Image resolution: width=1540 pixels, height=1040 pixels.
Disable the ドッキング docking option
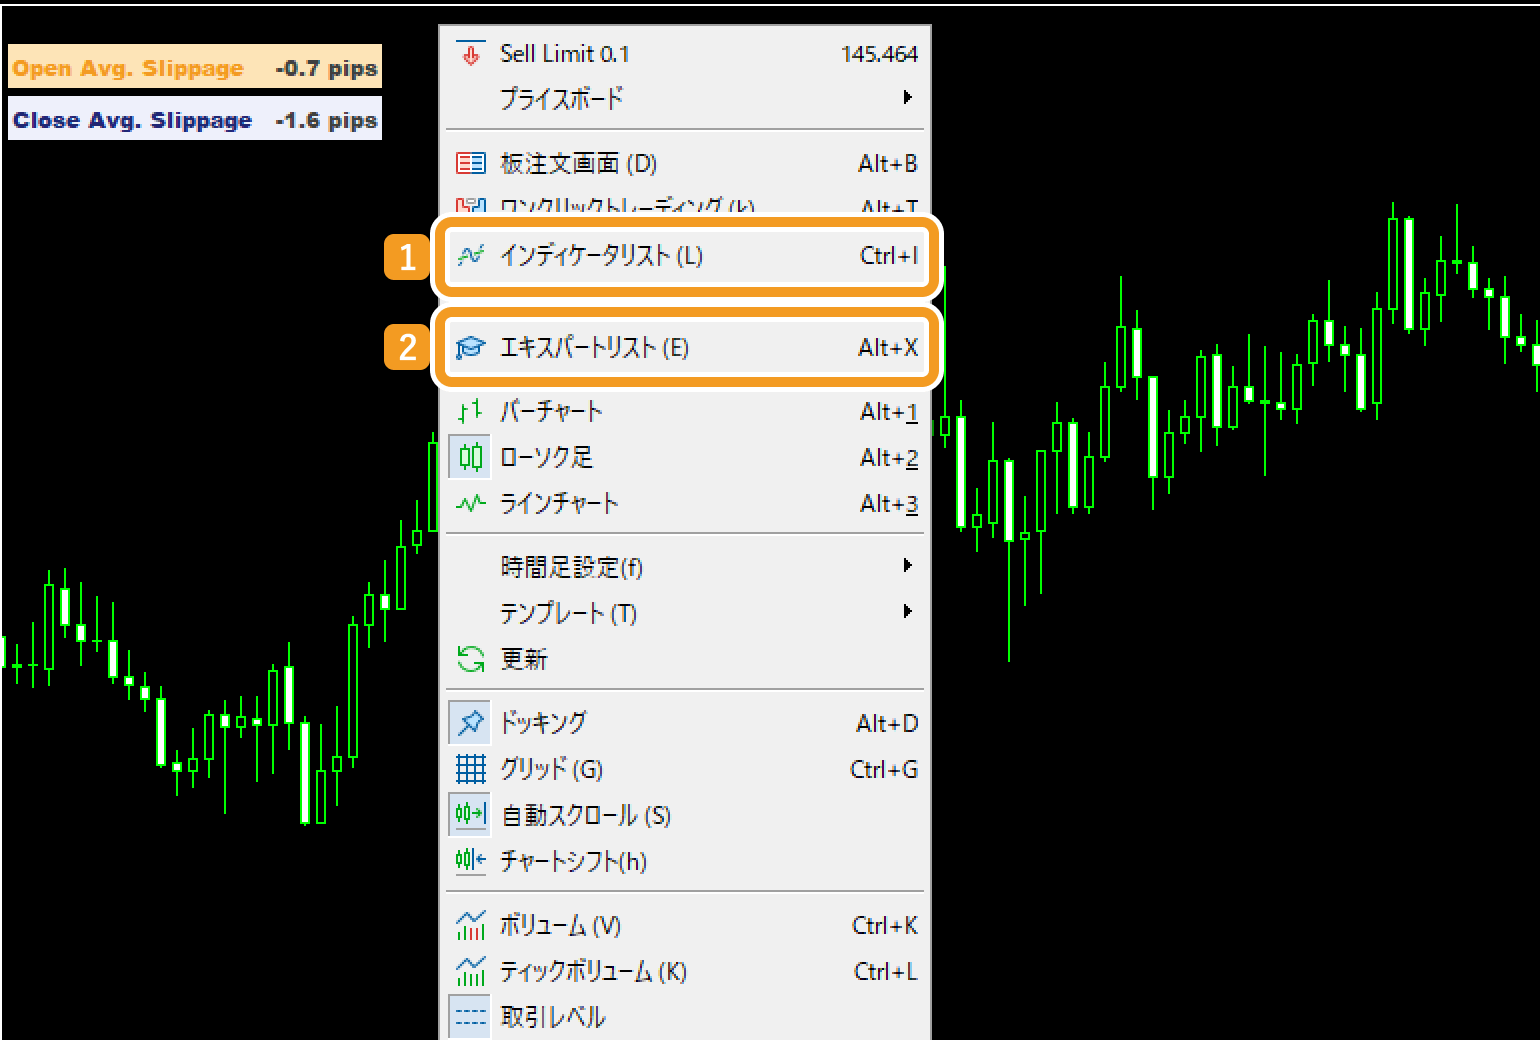pyautogui.click(x=543, y=722)
